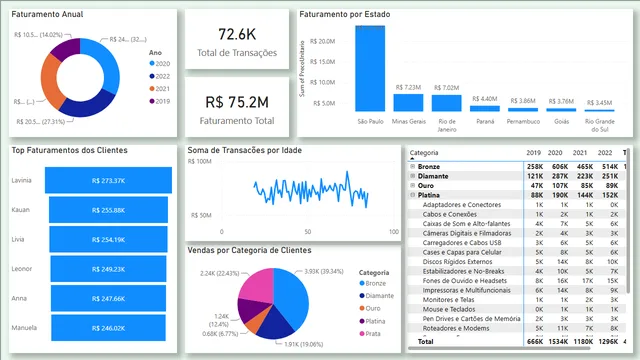
Task: Click the Soma de Transações por Idade title
Action: click(244, 150)
